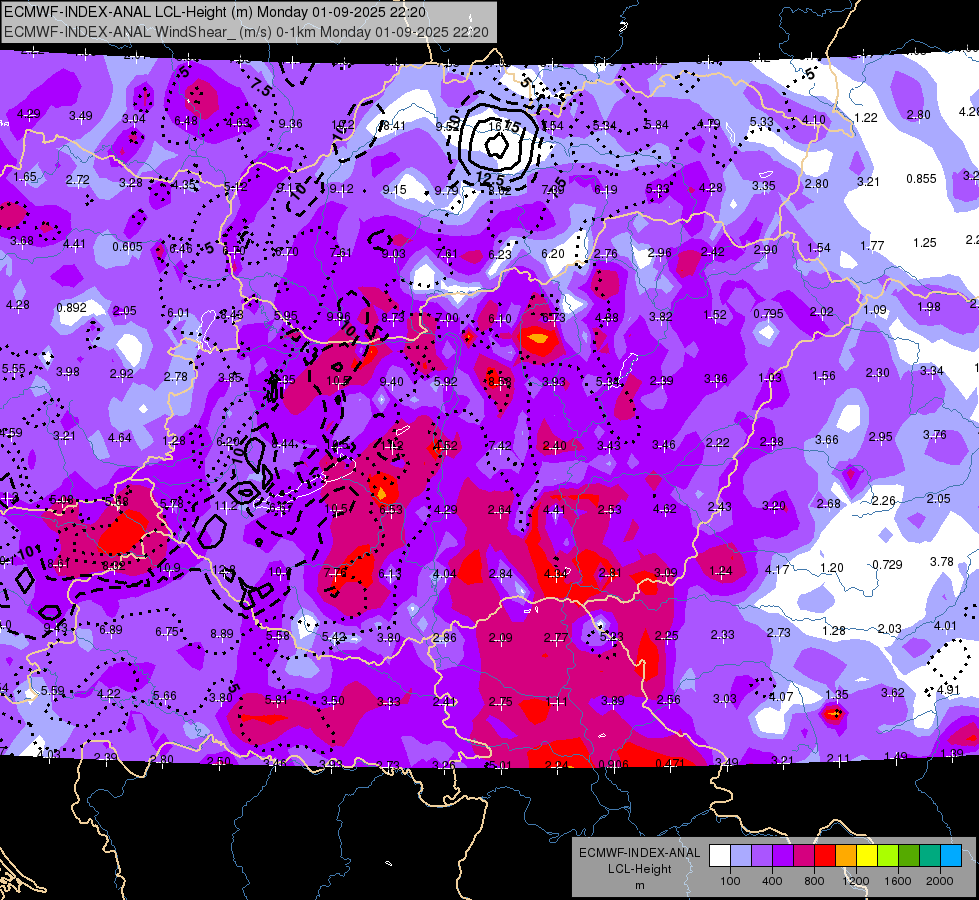This screenshot has height=900, width=979.
Task: Click the '9.36' grid value
Action: click(290, 124)
